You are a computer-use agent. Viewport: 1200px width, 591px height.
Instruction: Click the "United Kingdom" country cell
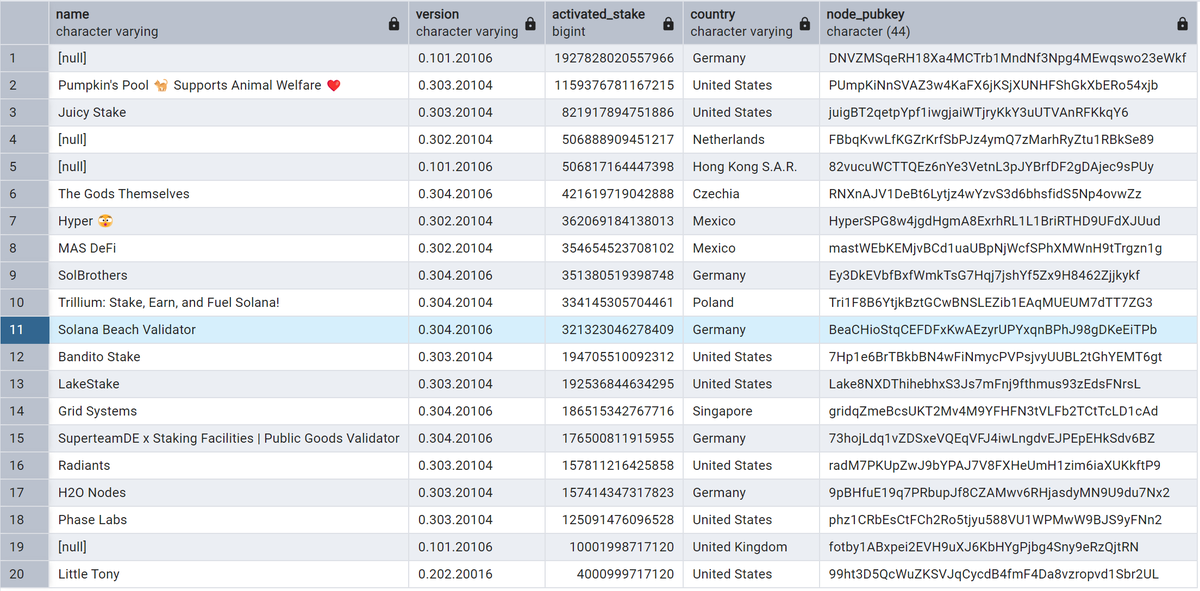750,547
